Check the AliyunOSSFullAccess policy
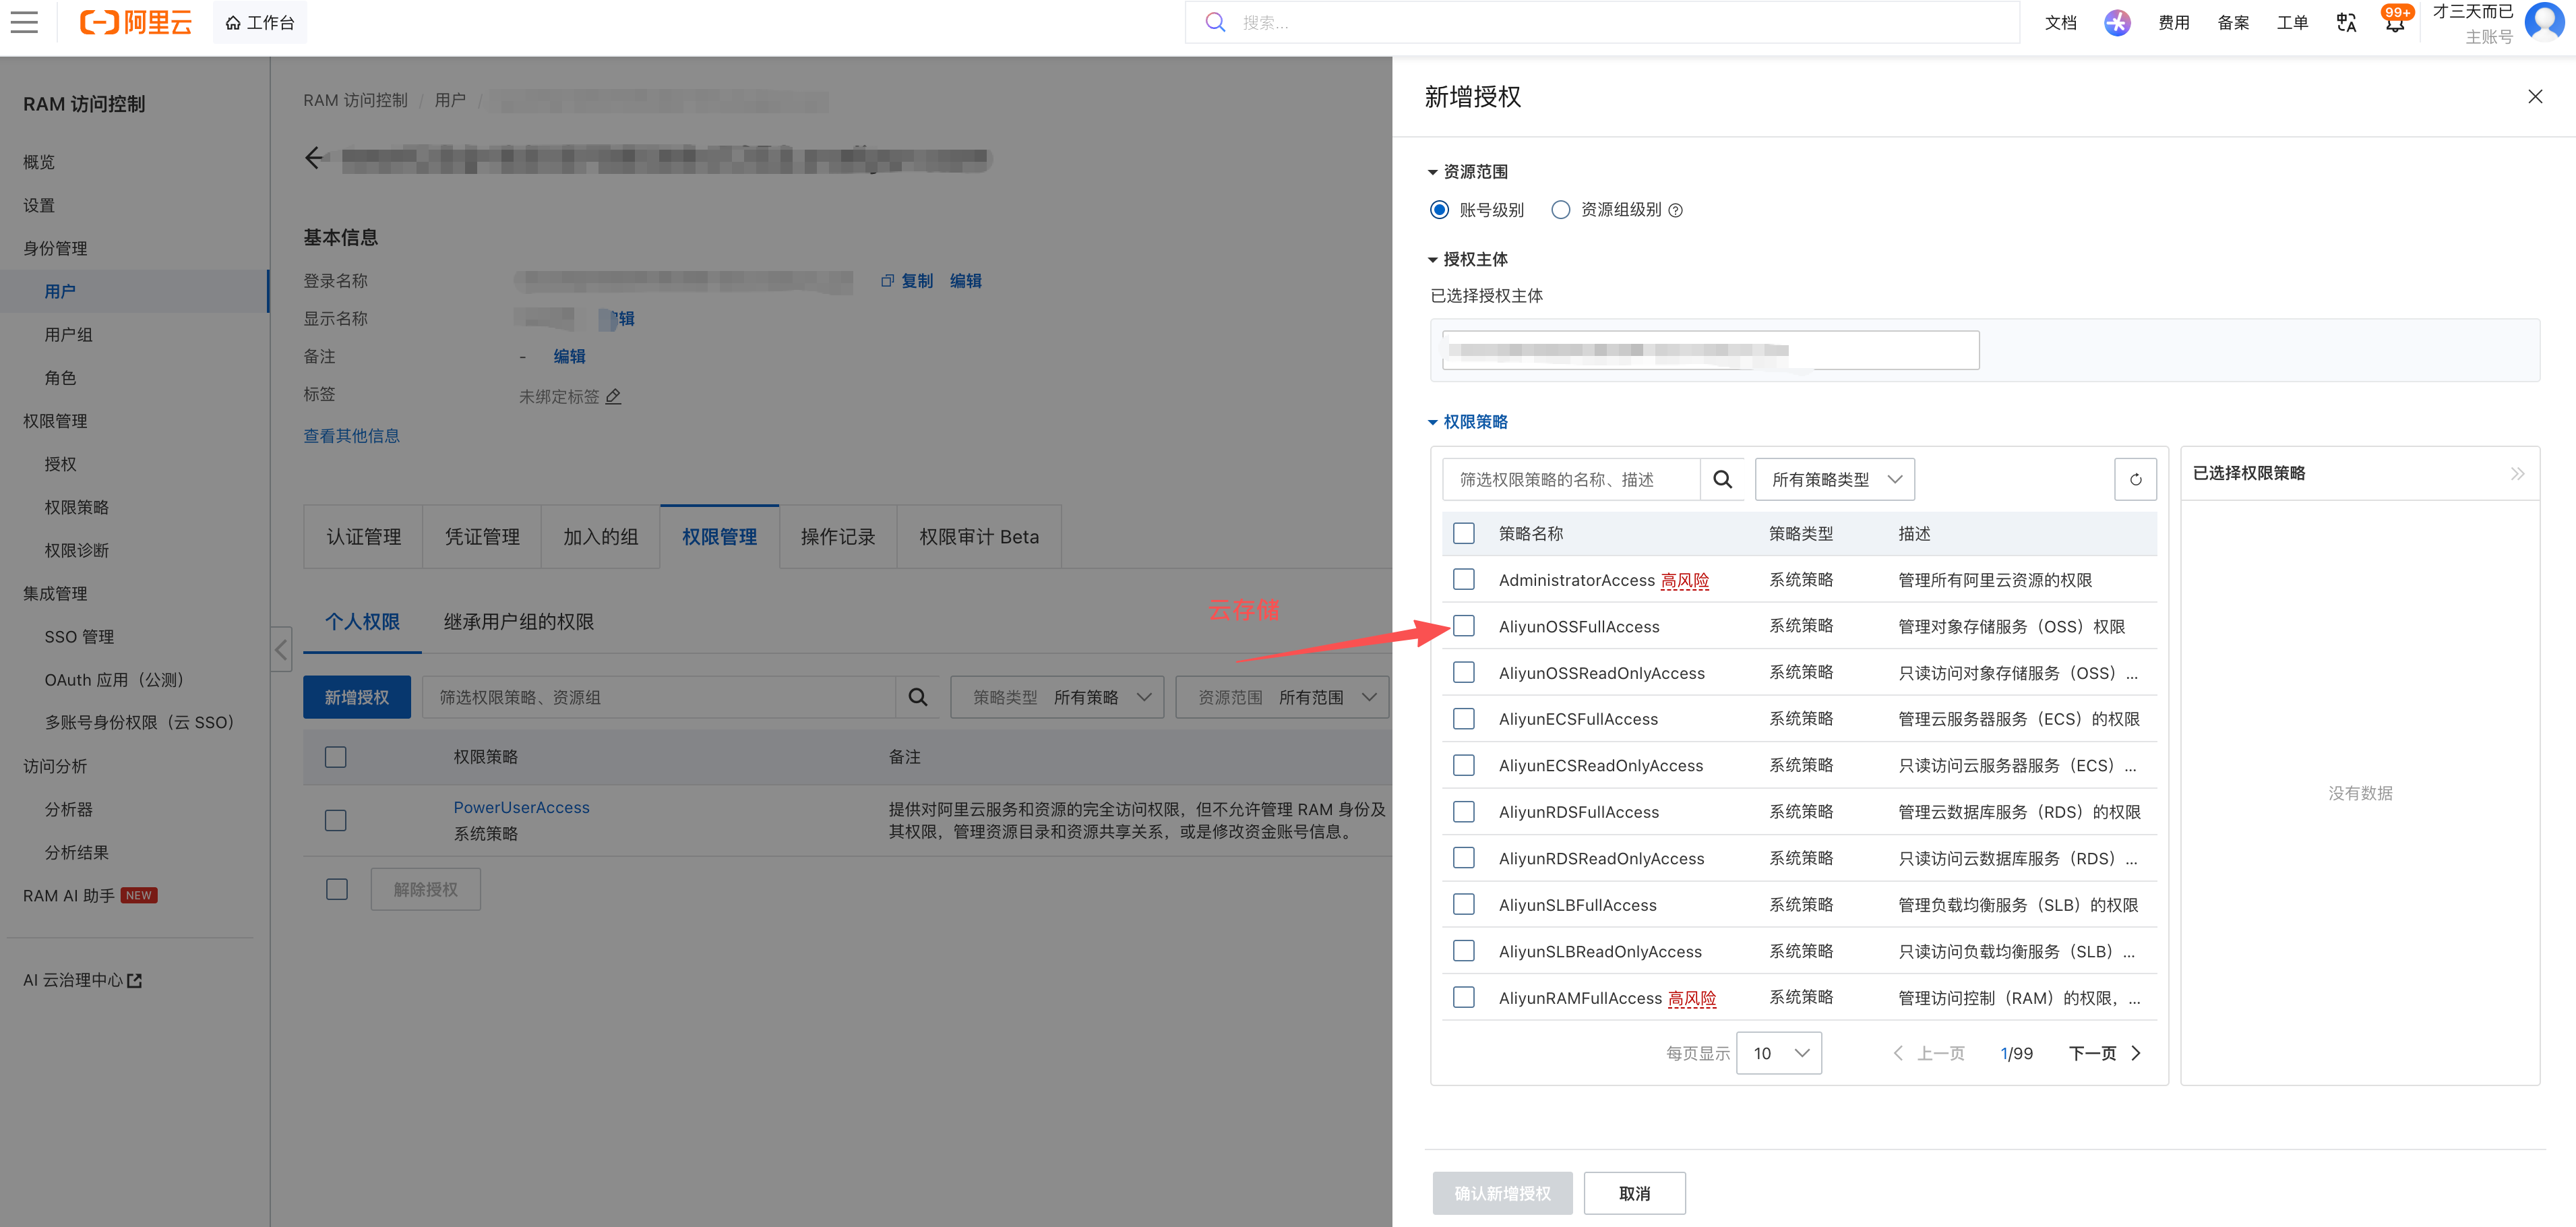This screenshot has height=1227, width=2576. (1464, 626)
